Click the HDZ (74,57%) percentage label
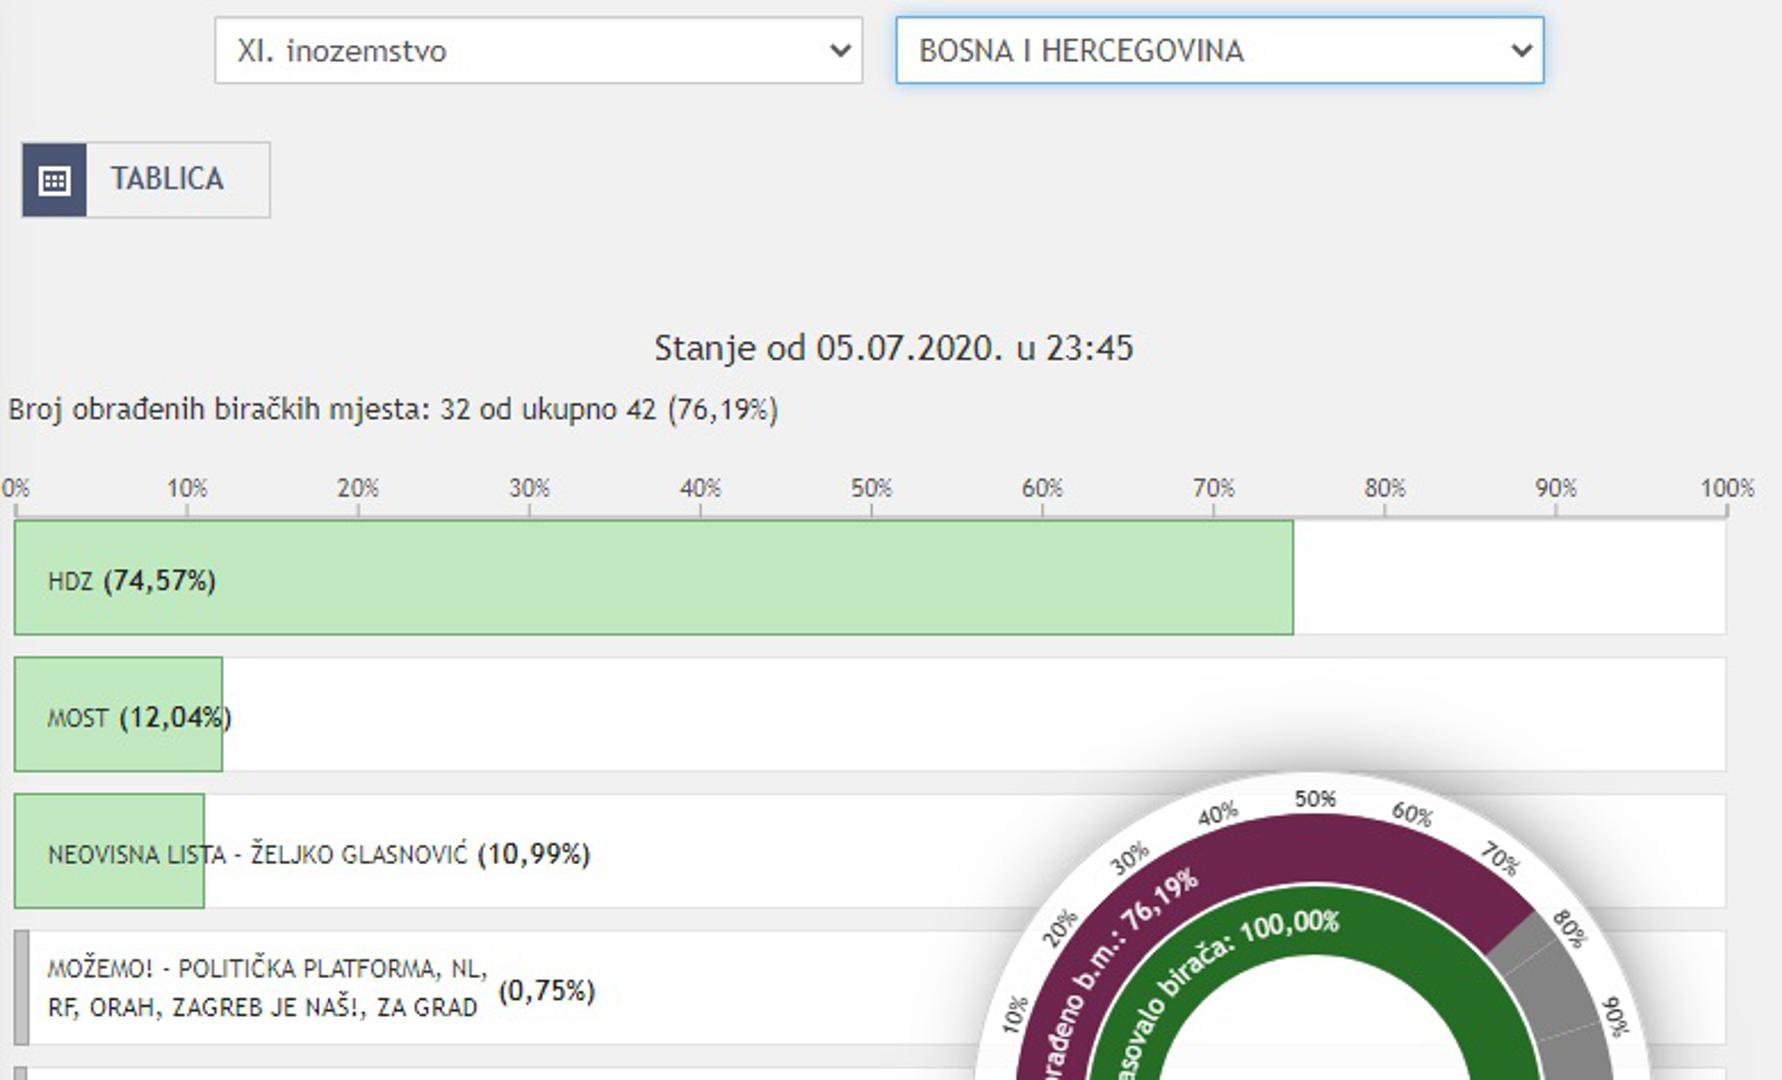This screenshot has height=1080, width=1782. 159,581
